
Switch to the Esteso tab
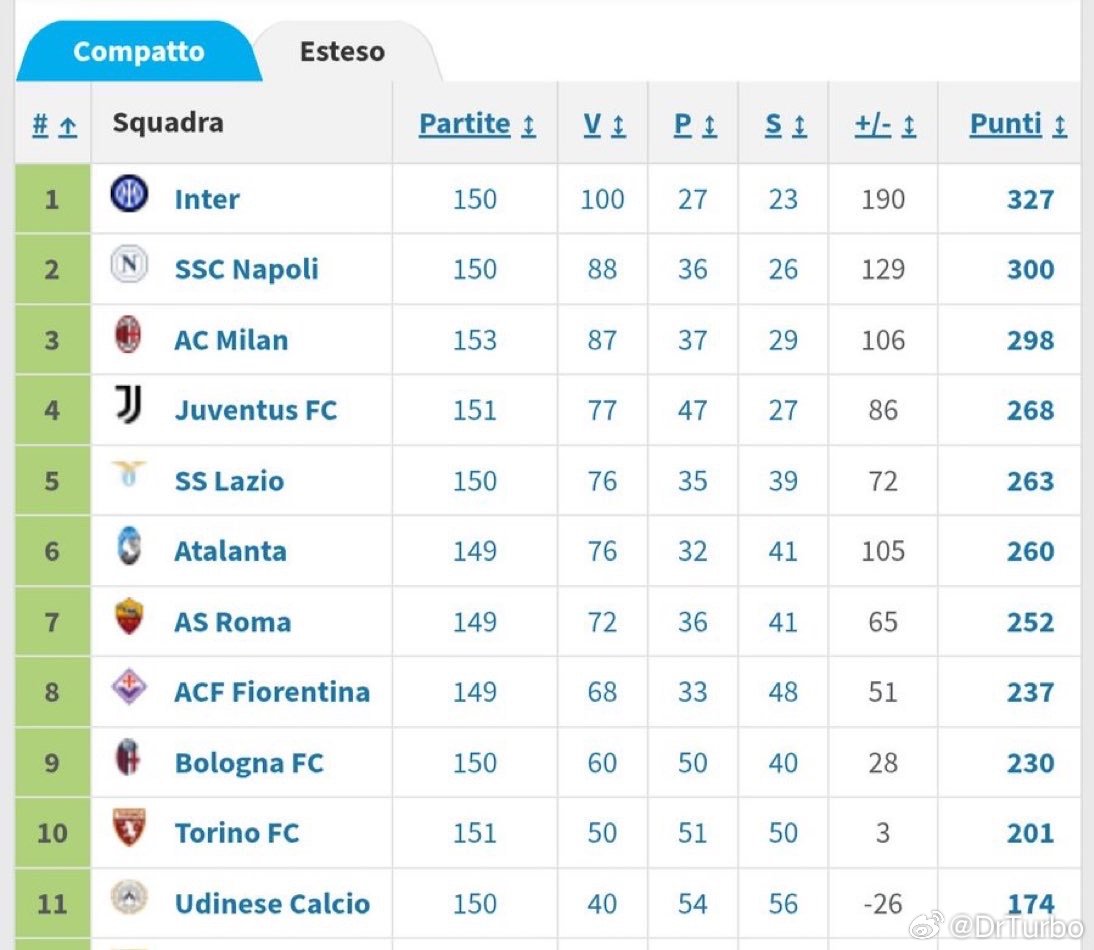(x=342, y=52)
